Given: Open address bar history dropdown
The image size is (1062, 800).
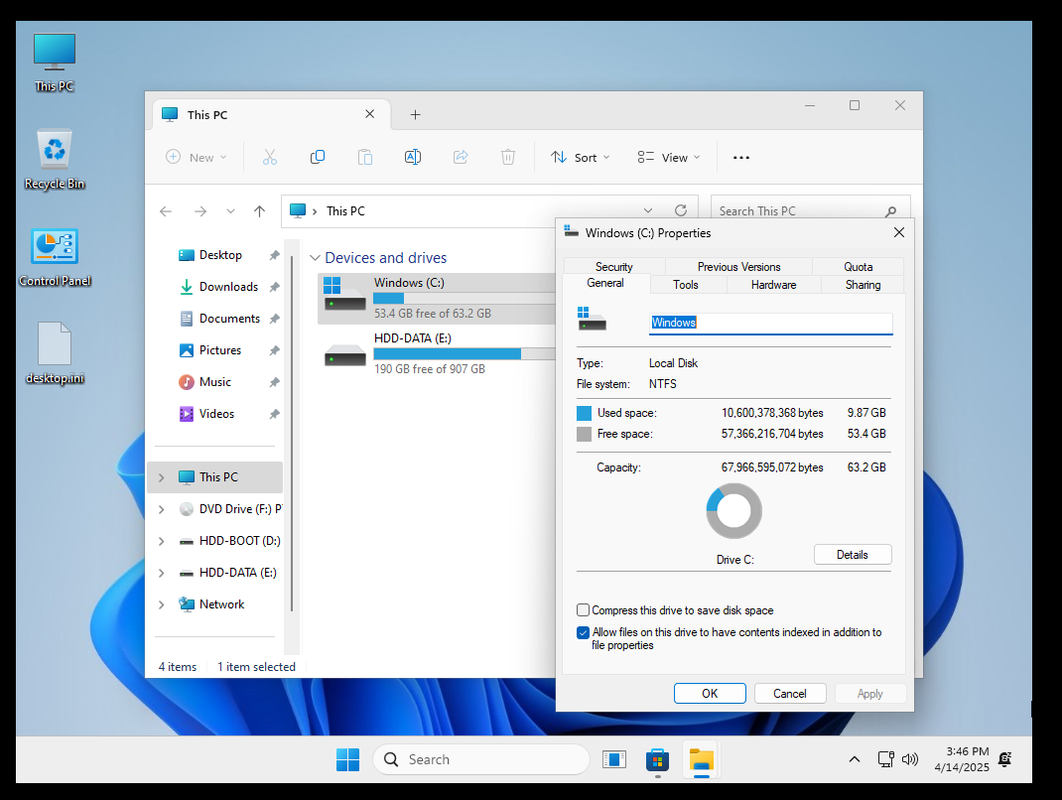Looking at the screenshot, I should (x=648, y=211).
